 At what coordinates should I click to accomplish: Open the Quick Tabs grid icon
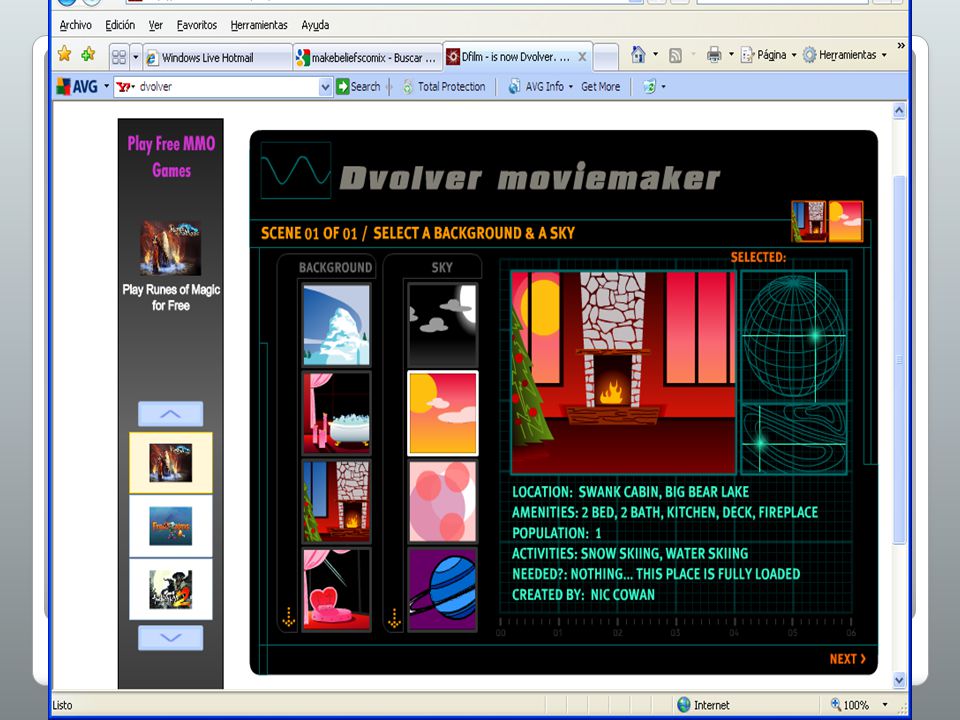pyautogui.click(x=119, y=58)
